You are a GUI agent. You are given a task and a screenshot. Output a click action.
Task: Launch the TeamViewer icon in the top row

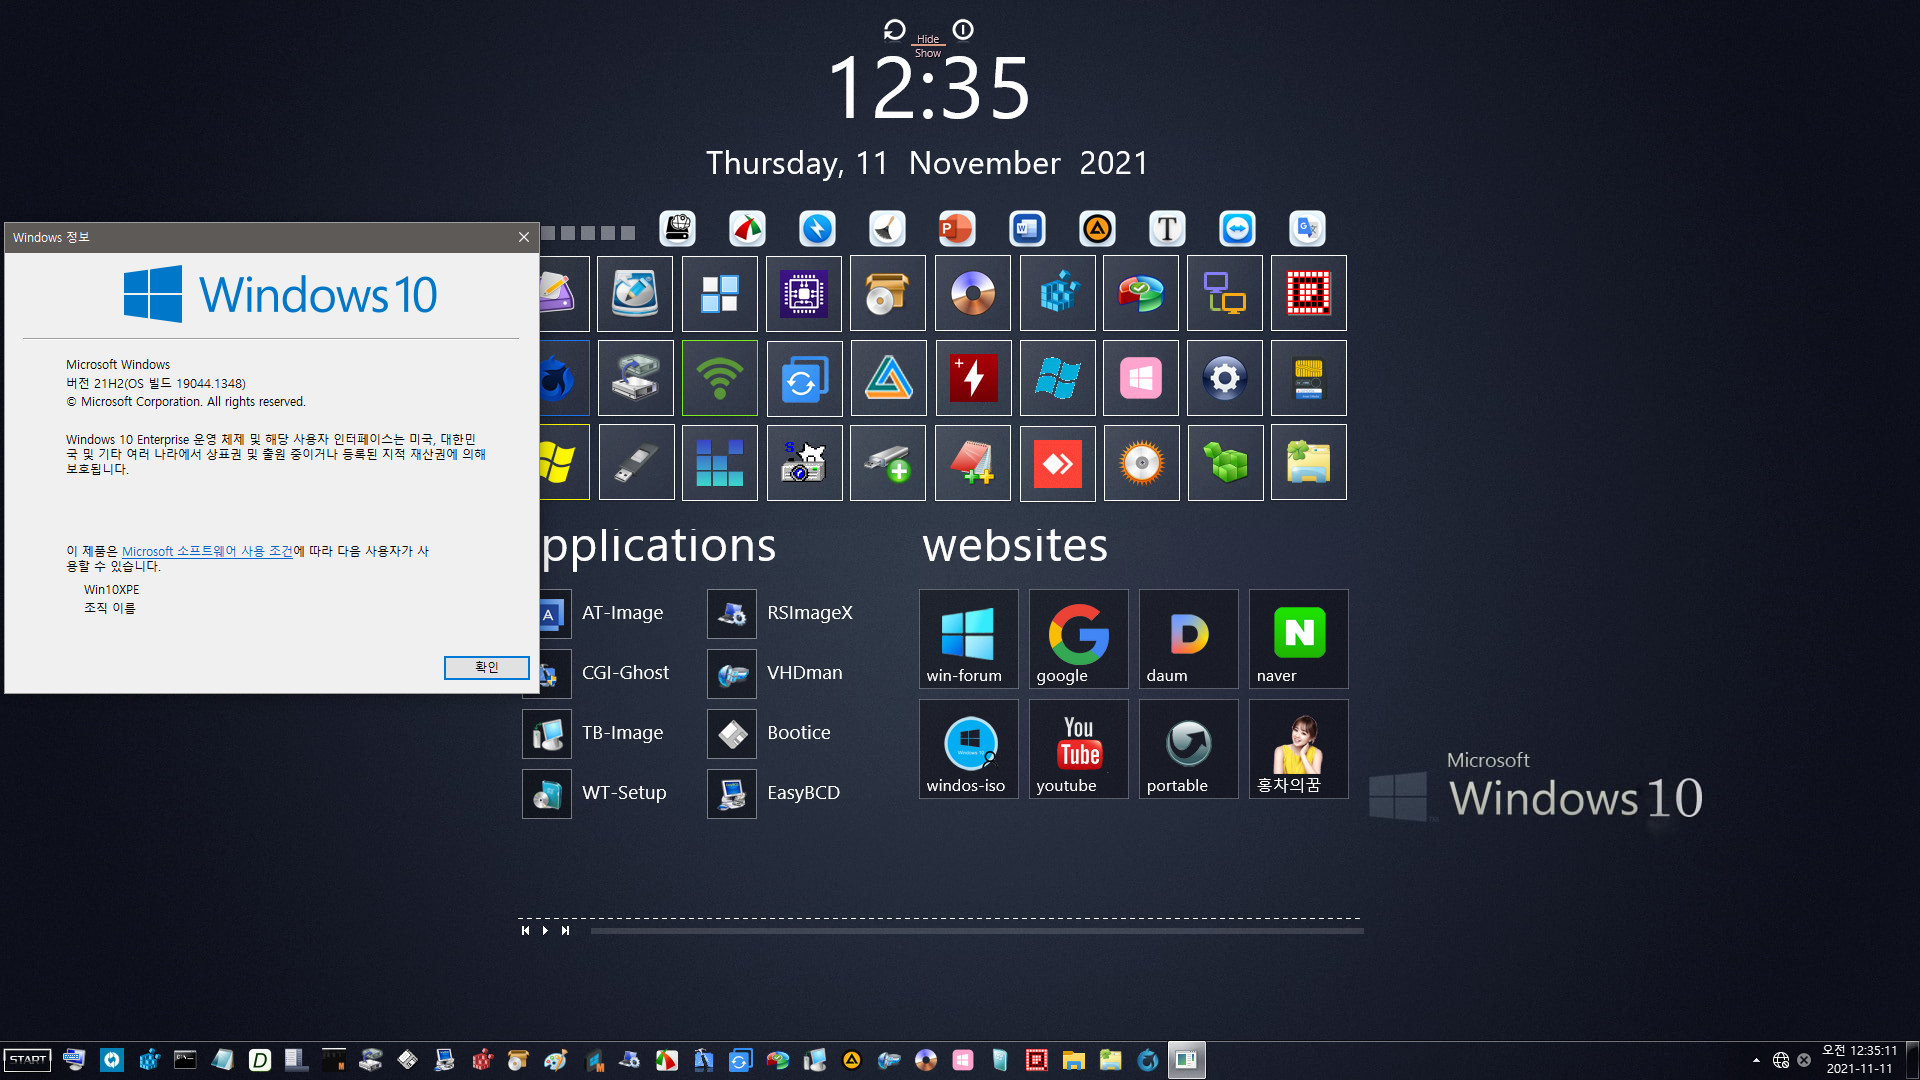pyautogui.click(x=1237, y=229)
